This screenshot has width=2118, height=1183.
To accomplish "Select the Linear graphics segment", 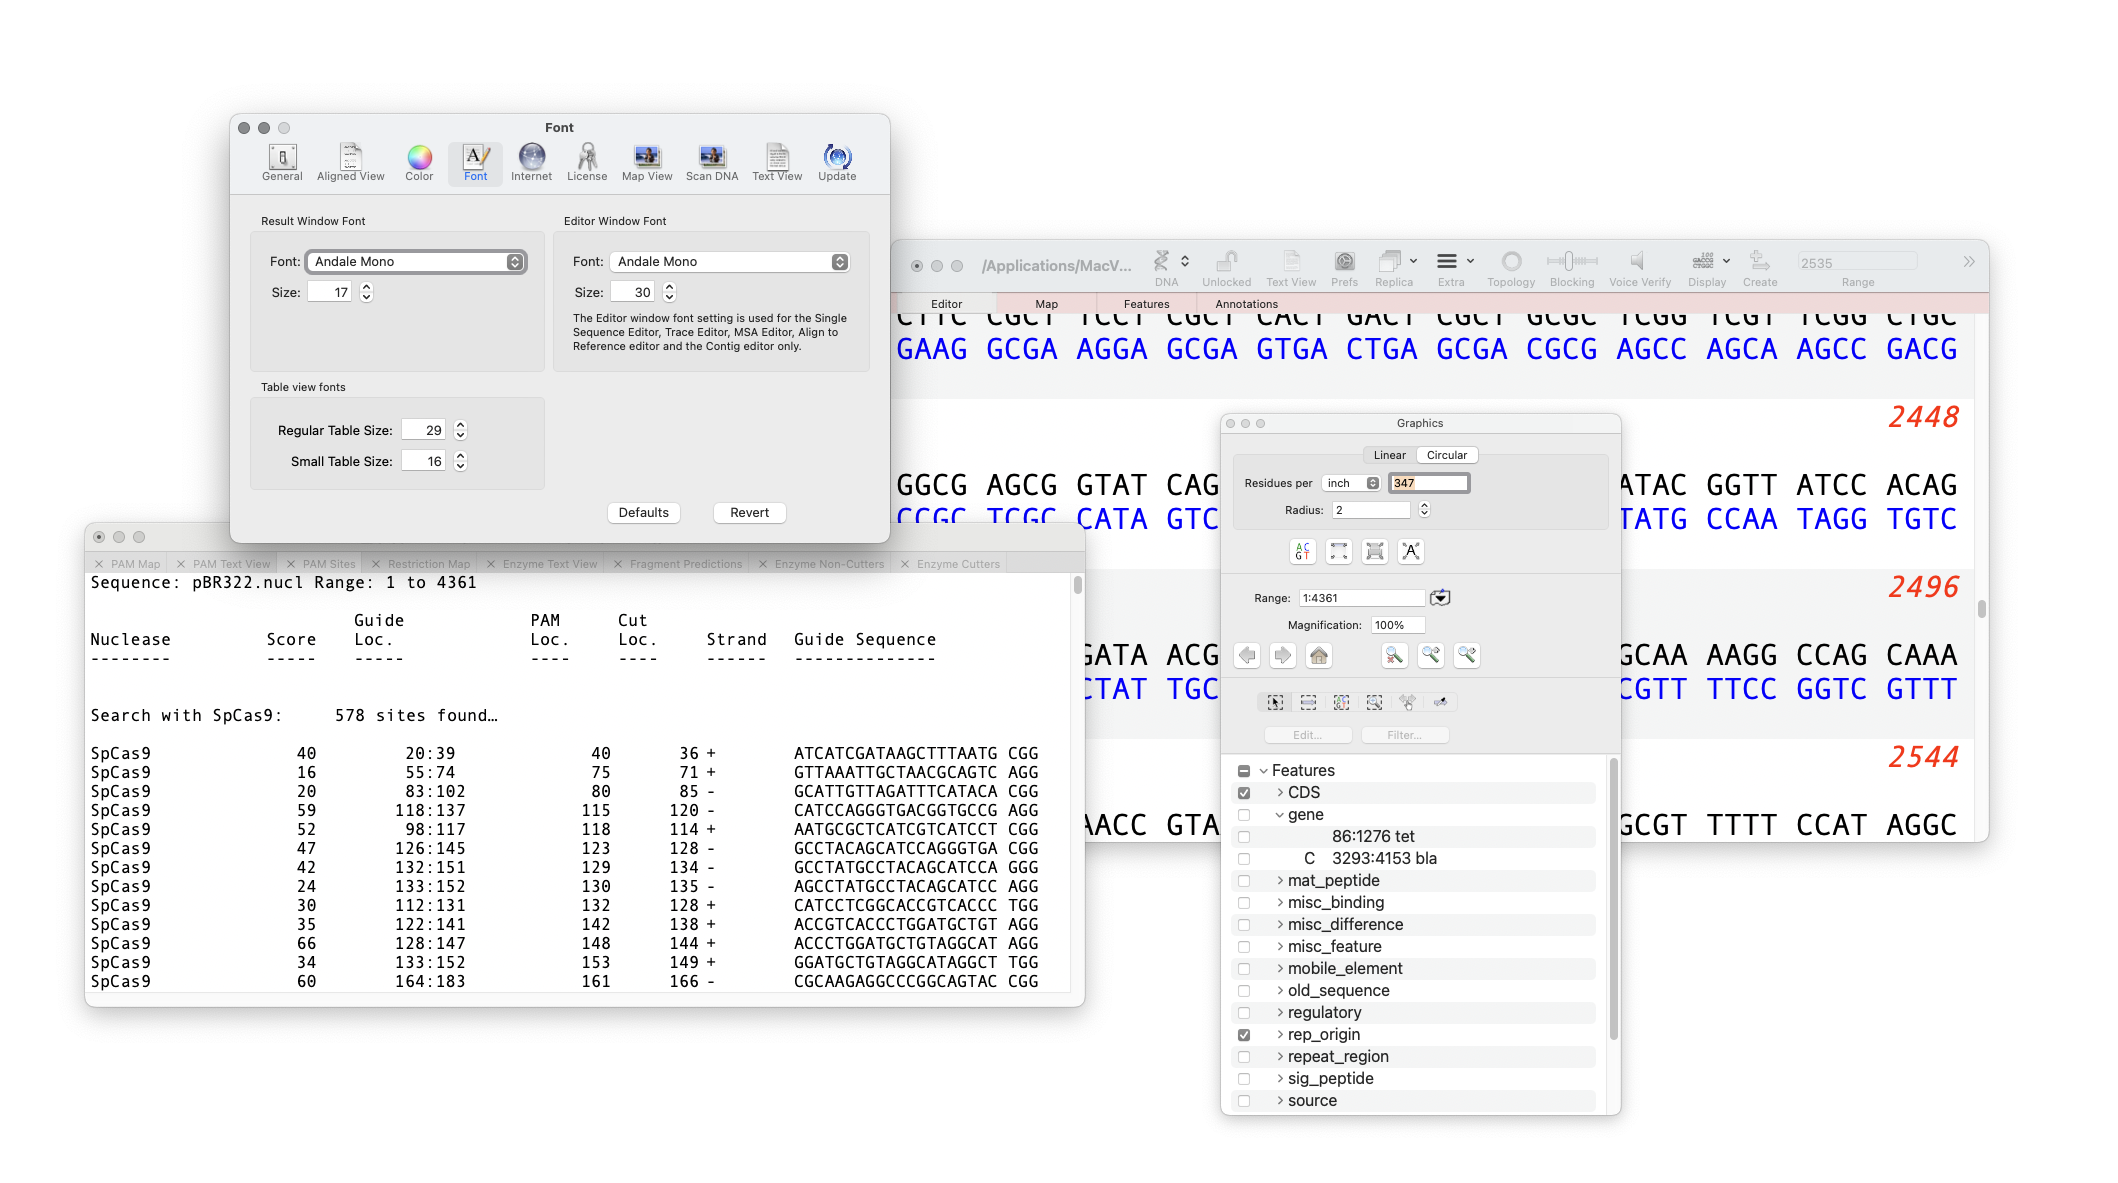I will click(x=1389, y=455).
